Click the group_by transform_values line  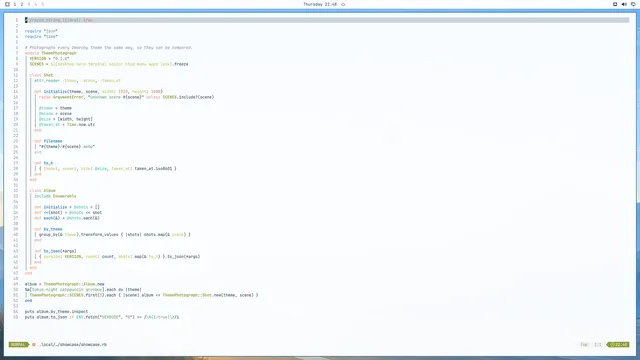coord(115,235)
